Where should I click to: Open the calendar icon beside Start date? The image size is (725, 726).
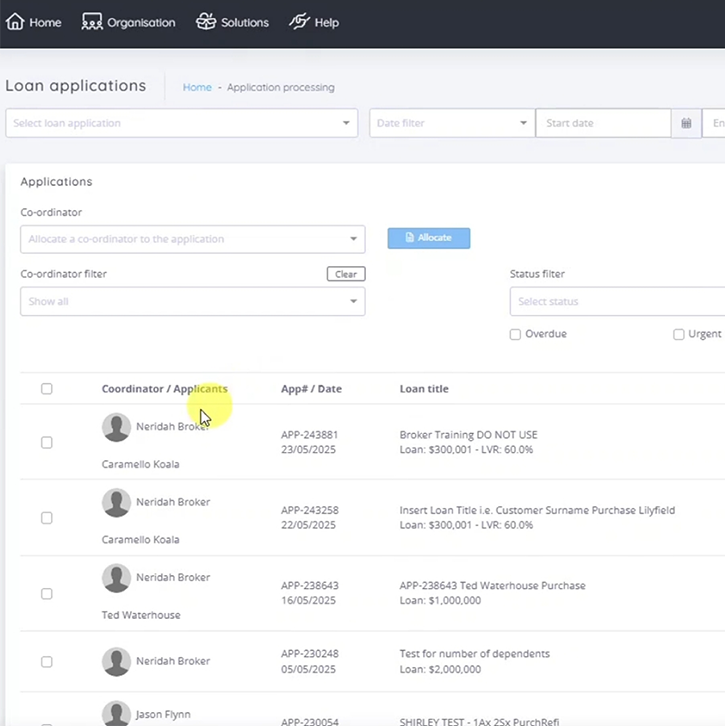click(x=686, y=123)
